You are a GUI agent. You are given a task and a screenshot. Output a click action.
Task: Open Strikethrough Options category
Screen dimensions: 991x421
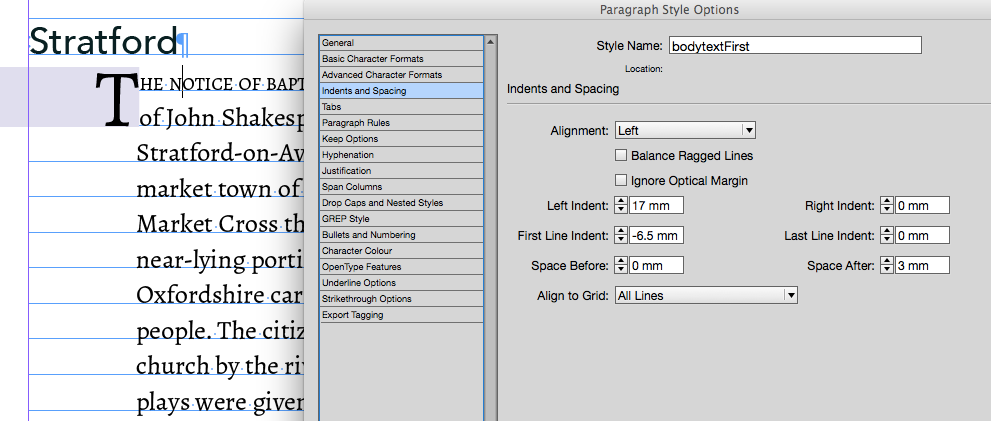402,298
